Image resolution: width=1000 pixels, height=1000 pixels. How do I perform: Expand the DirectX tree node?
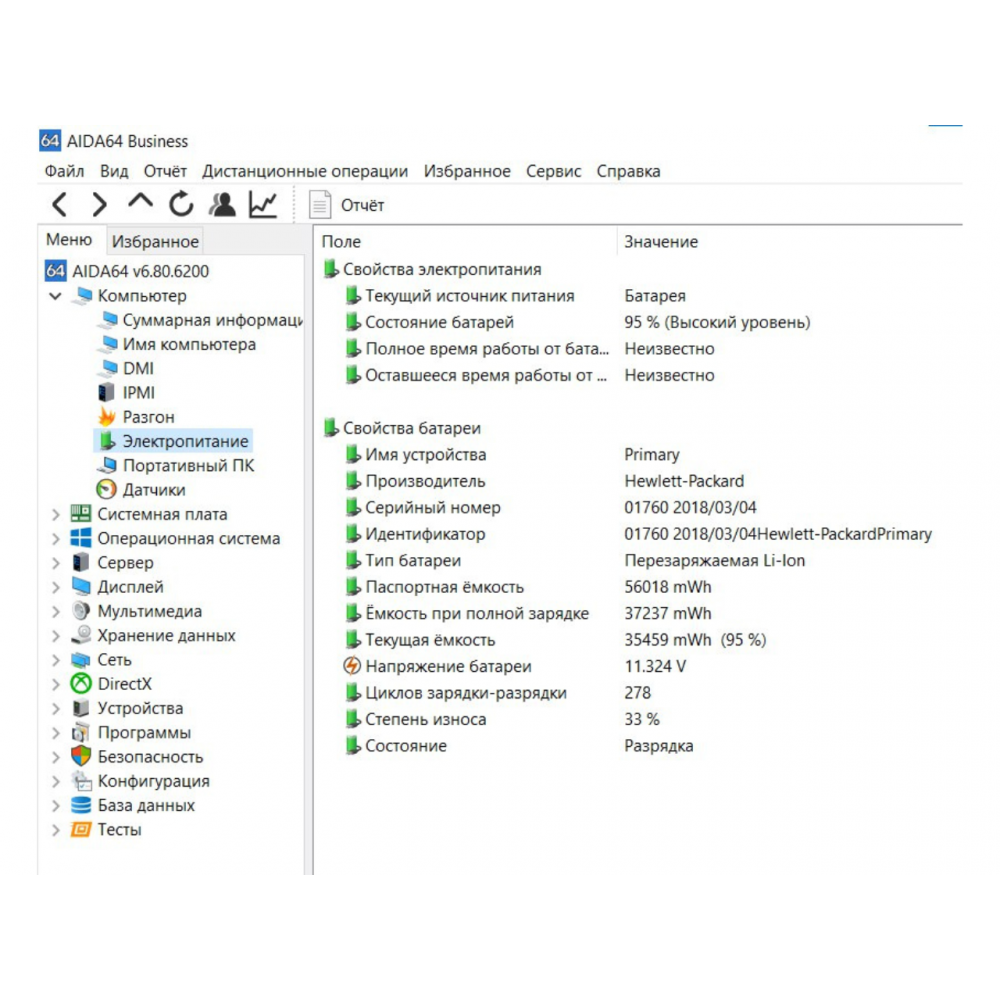55,684
